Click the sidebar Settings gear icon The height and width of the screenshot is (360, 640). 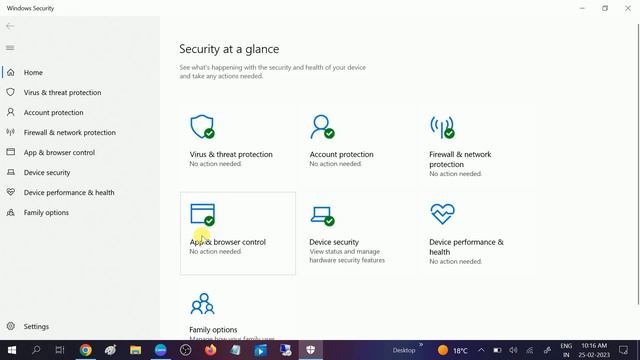(11, 327)
